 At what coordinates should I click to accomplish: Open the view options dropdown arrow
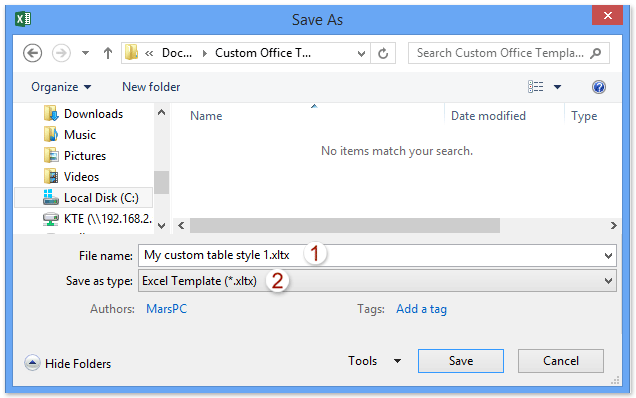point(557,87)
